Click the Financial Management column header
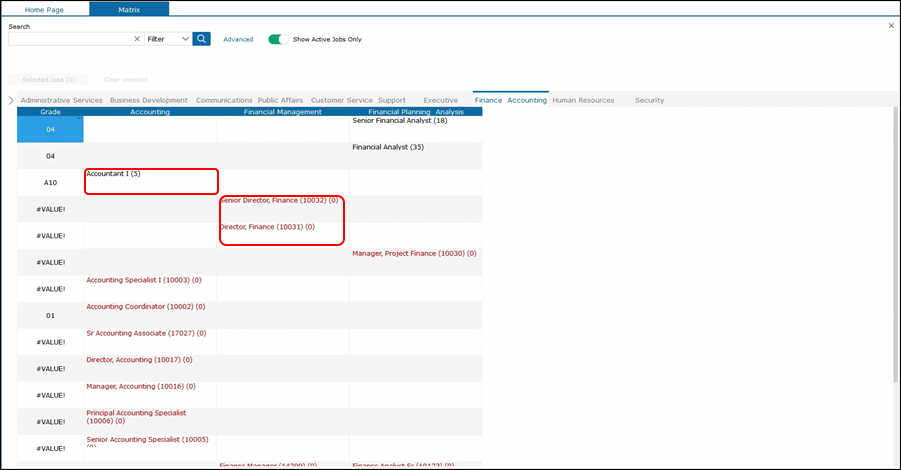This screenshot has height=470, width=901. [283, 112]
